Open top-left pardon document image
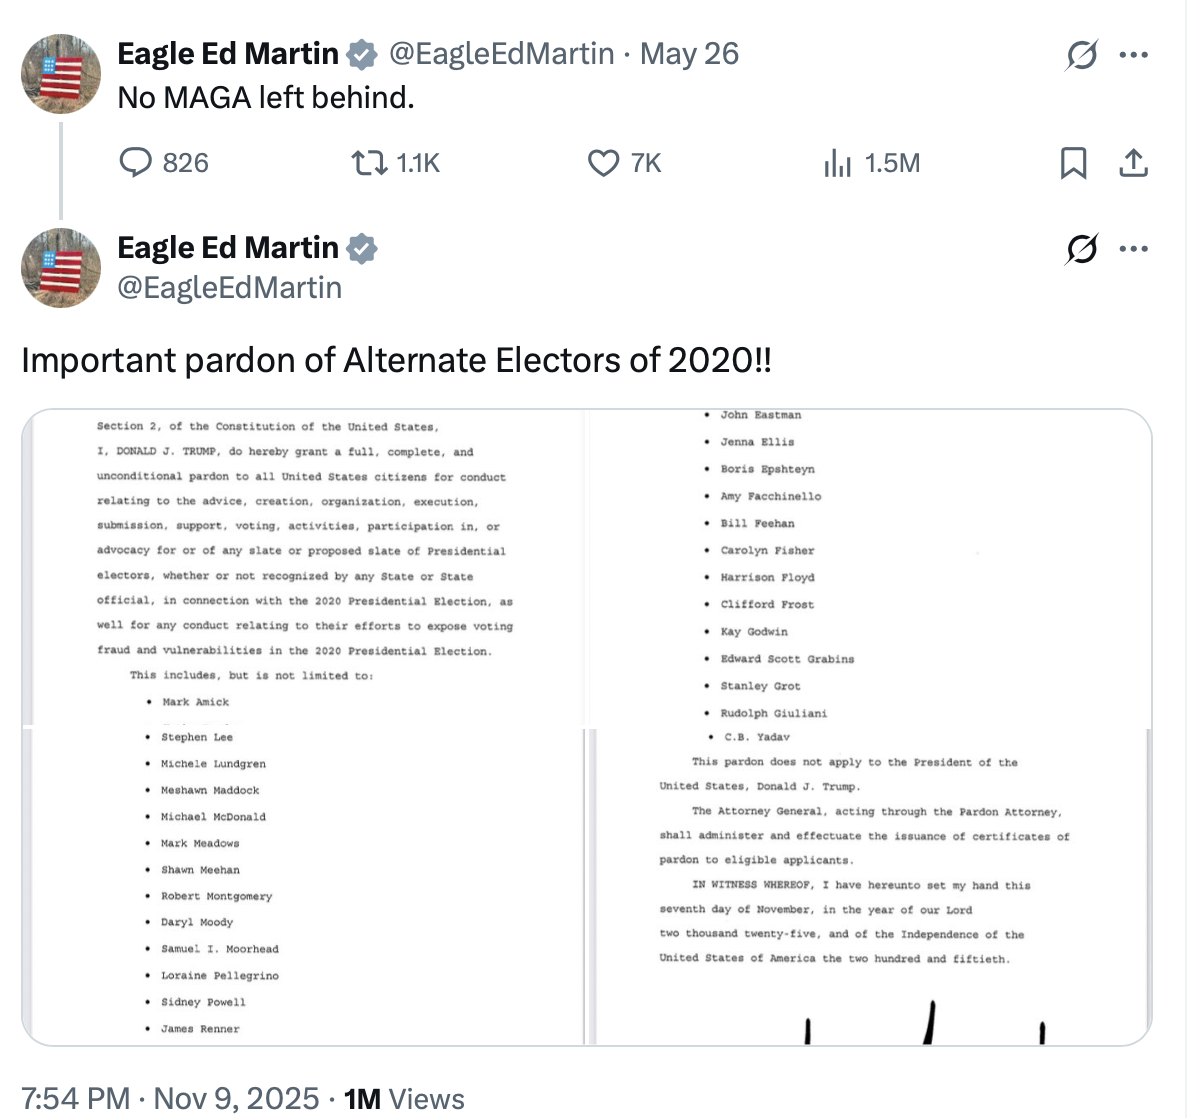Screen dimensions: 1192x1118 click(303, 567)
